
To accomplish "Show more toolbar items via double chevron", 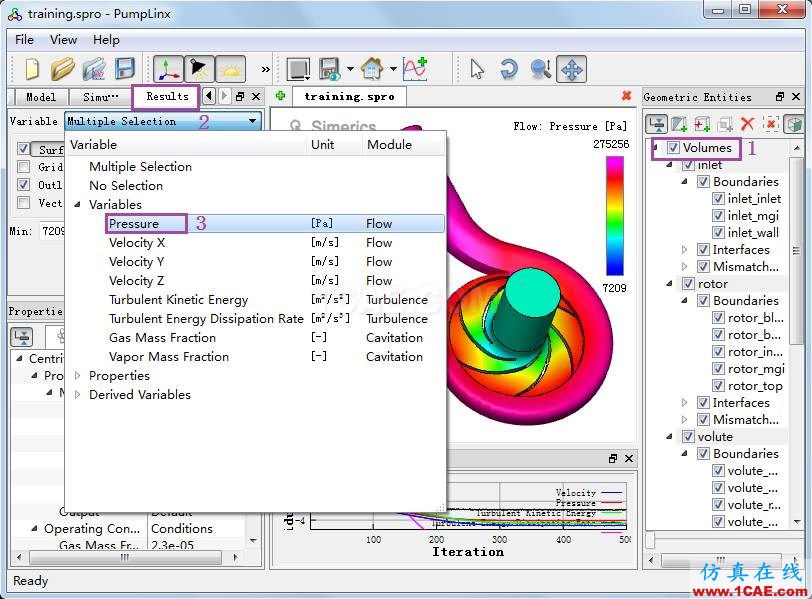I will pos(266,69).
